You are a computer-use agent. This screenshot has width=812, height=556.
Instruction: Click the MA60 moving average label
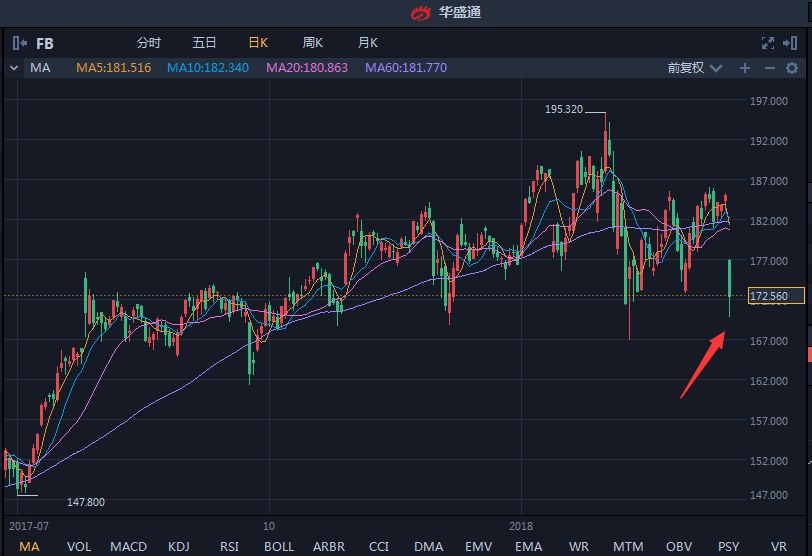(406, 68)
